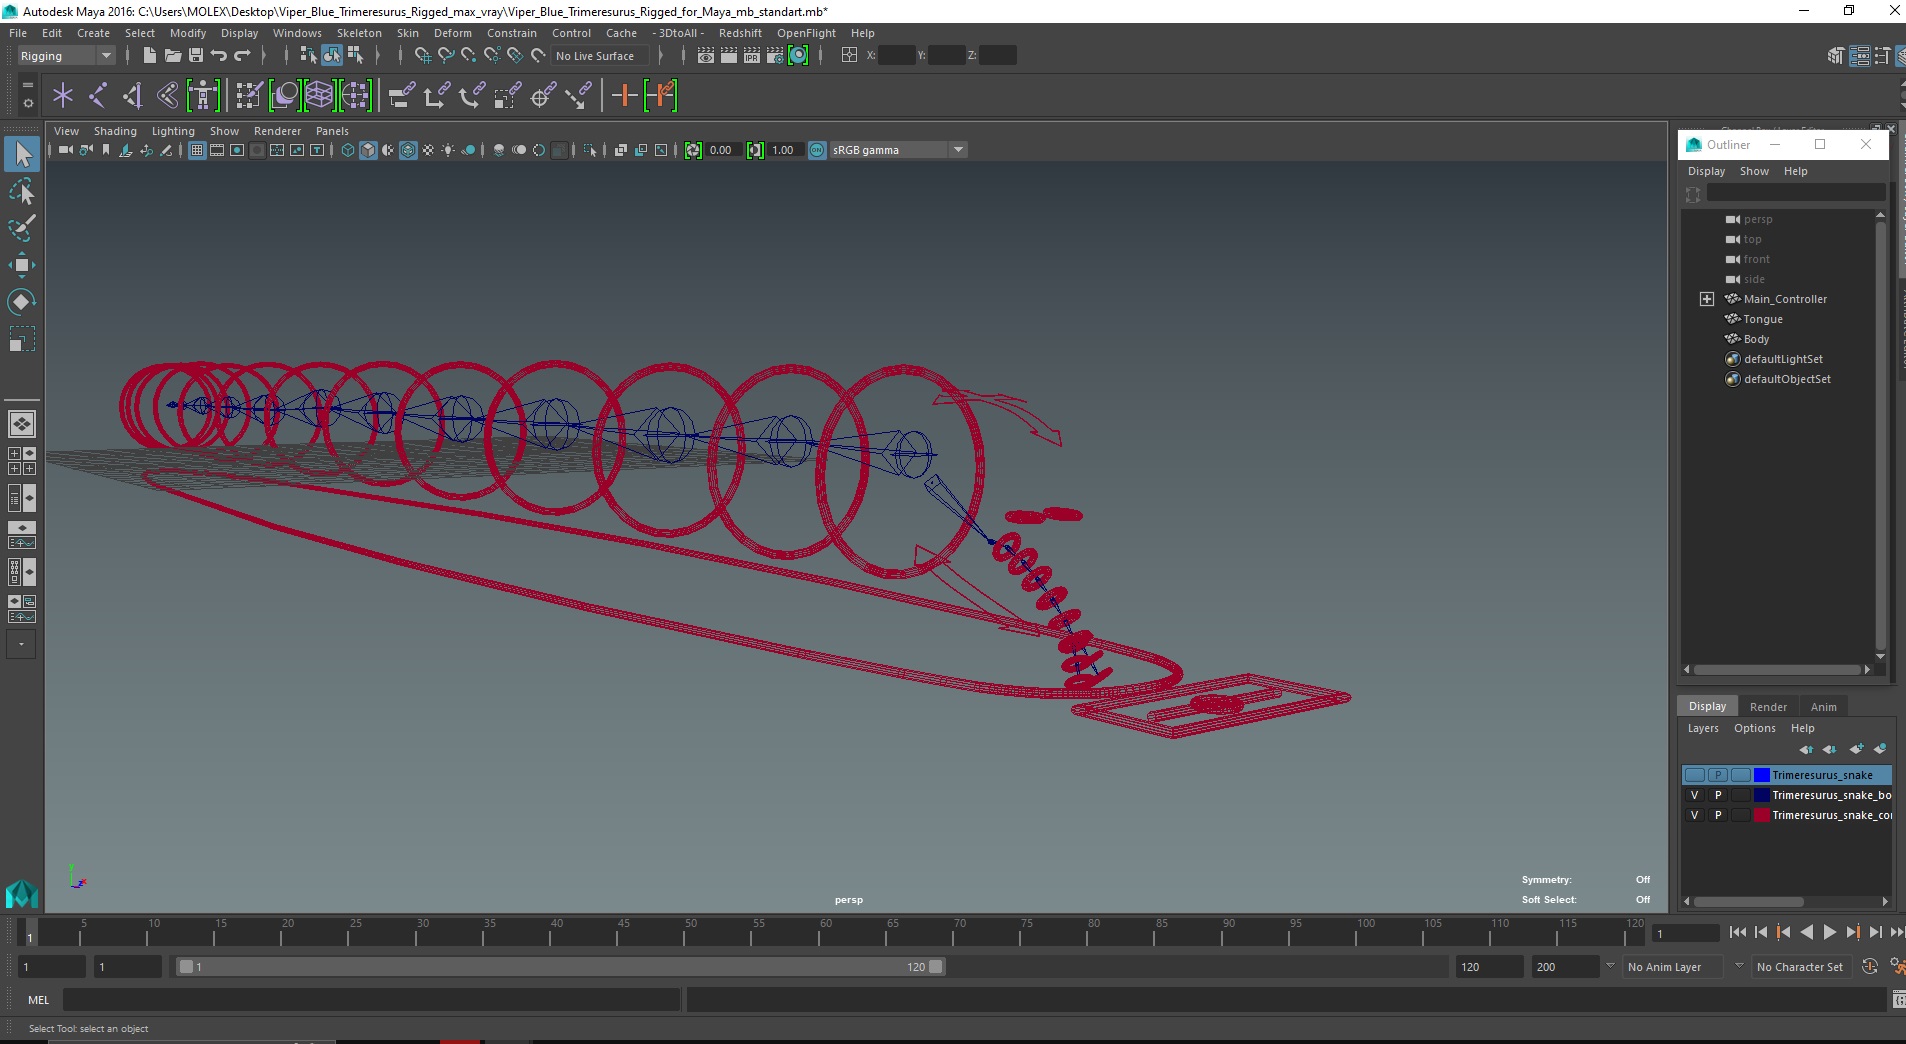Open the sRGB gamma view transform dropdown

click(958, 150)
